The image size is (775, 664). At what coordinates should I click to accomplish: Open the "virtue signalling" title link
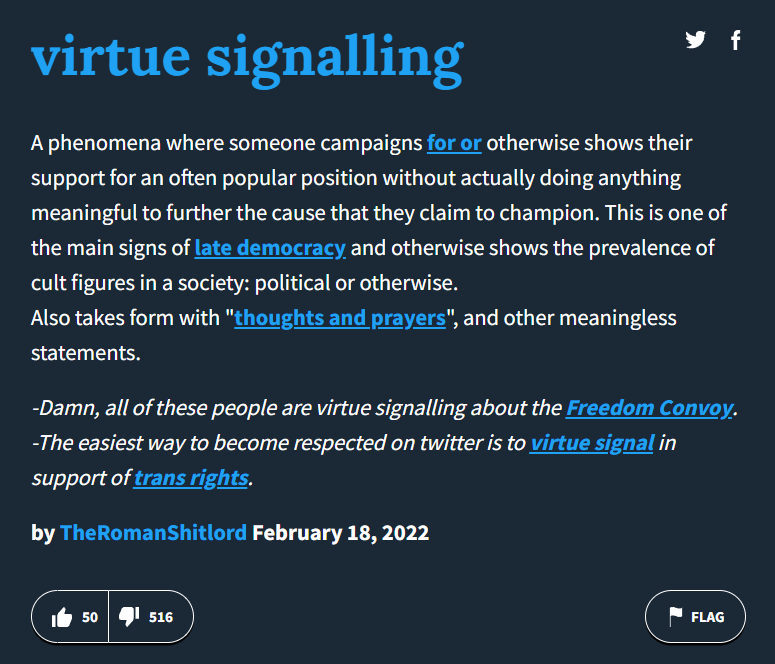pyautogui.click(x=247, y=55)
